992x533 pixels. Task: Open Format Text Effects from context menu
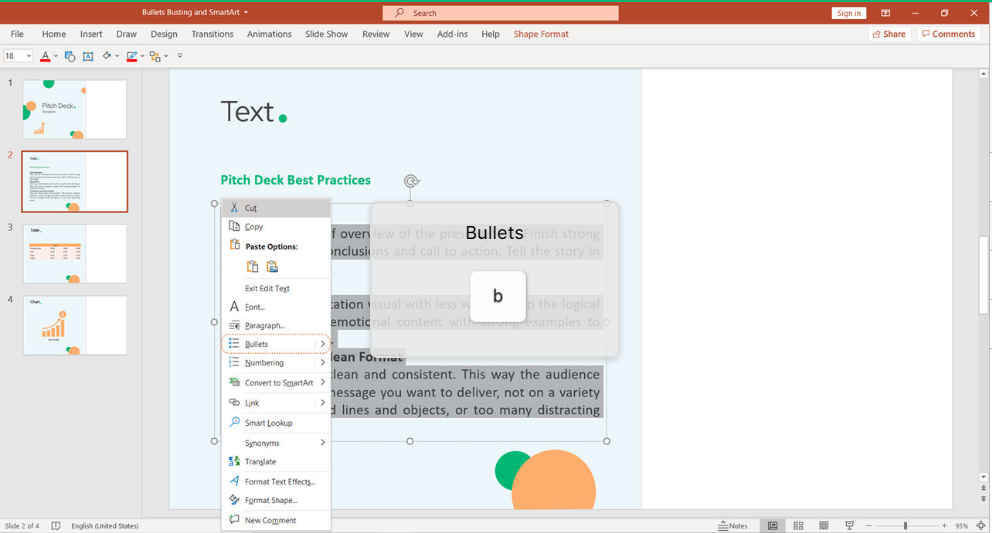pos(276,482)
